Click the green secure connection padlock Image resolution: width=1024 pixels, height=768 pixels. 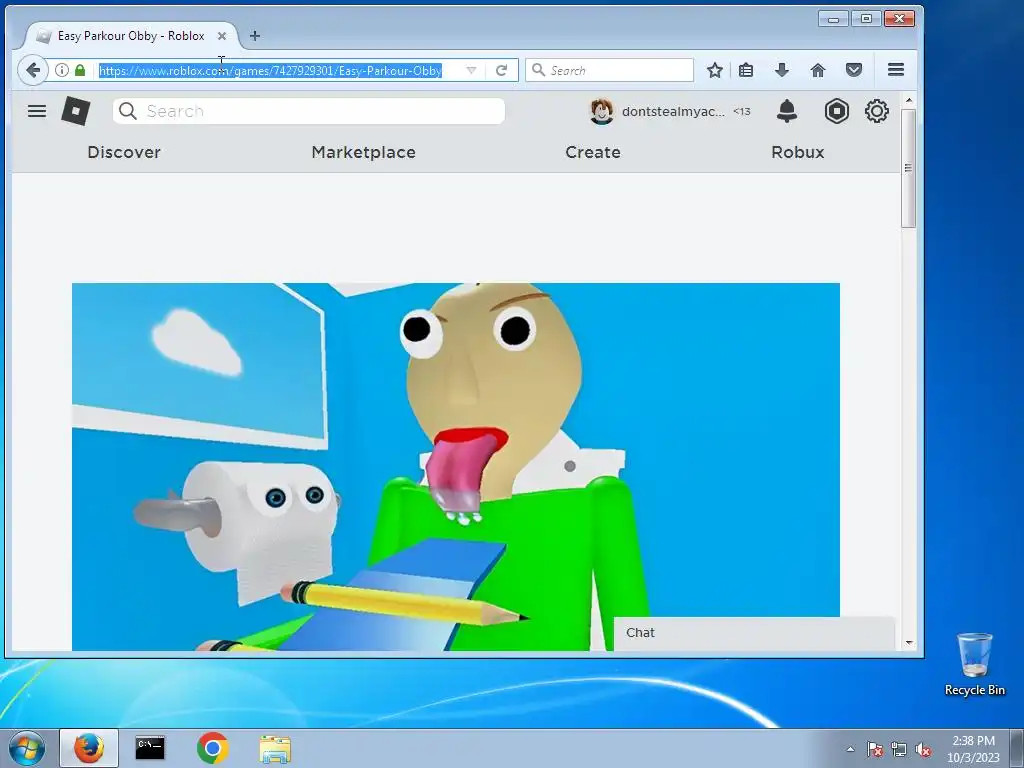80,70
